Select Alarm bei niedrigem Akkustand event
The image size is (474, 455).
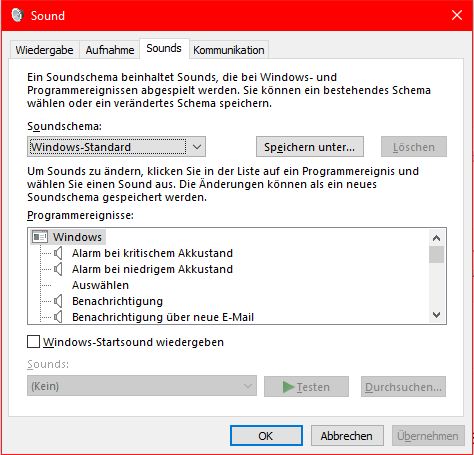[152, 269]
